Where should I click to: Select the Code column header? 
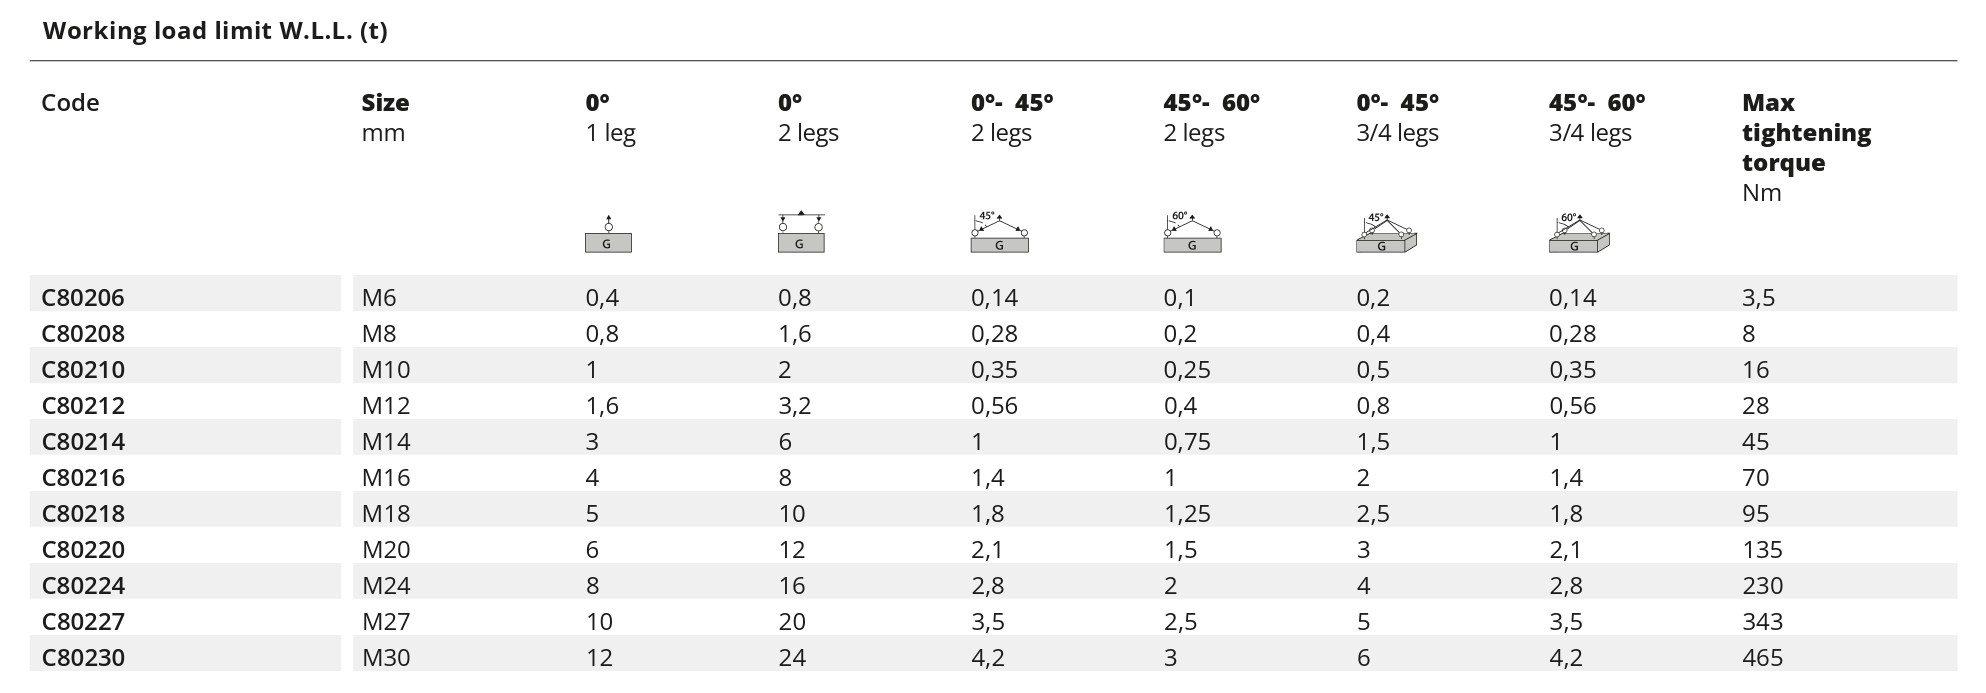pyautogui.click(x=70, y=103)
